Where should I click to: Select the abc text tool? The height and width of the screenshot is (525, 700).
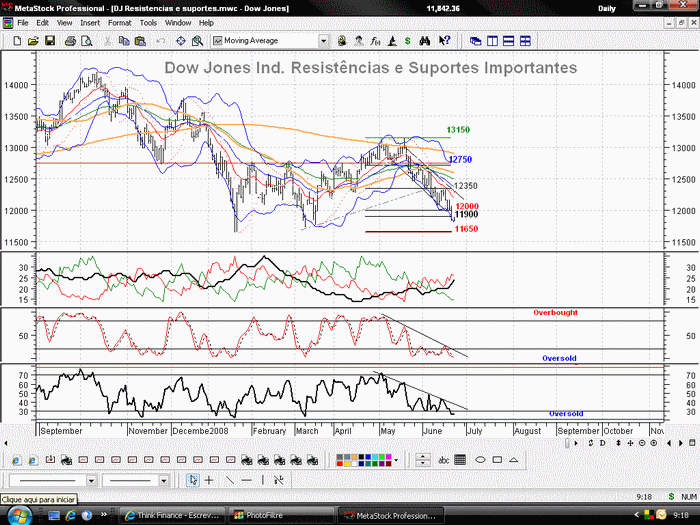(443, 460)
